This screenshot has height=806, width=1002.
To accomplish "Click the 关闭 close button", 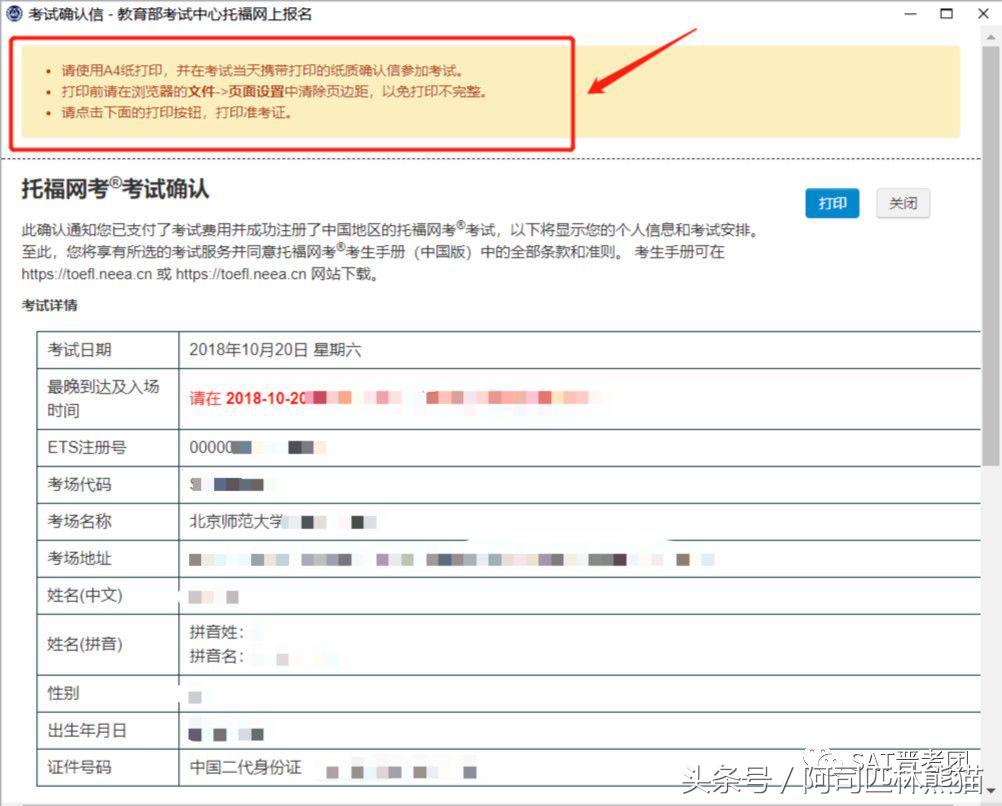I will tap(903, 203).
